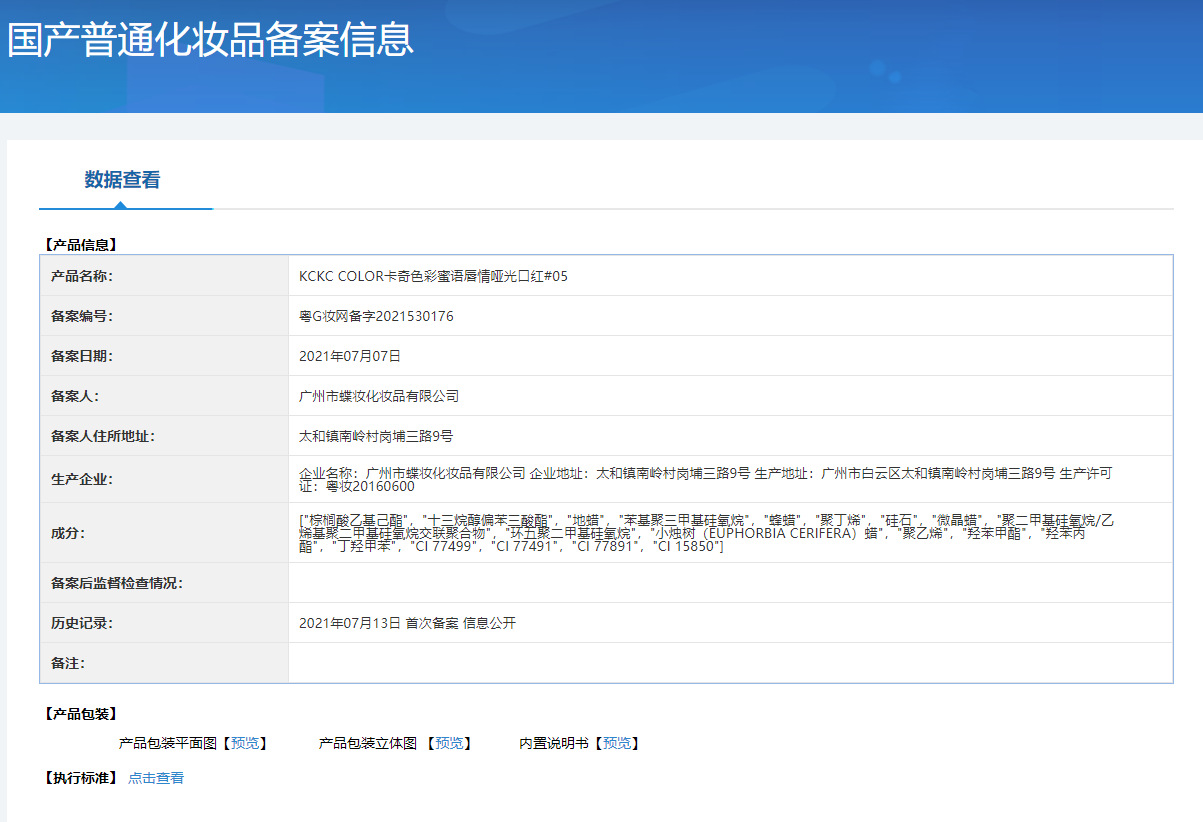Click the 成分 row label
Image resolution: width=1203 pixels, height=822 pixels.
coord(68,533)
